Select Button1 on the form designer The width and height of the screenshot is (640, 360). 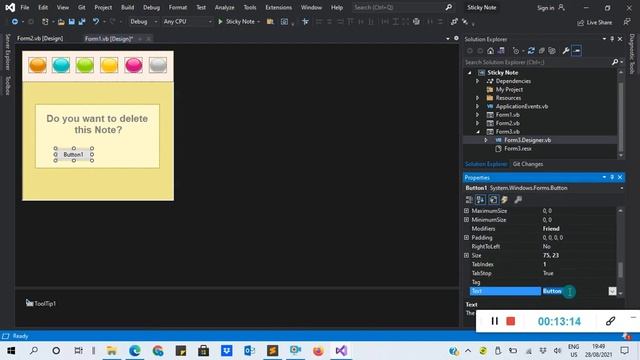tap(73, 155)
